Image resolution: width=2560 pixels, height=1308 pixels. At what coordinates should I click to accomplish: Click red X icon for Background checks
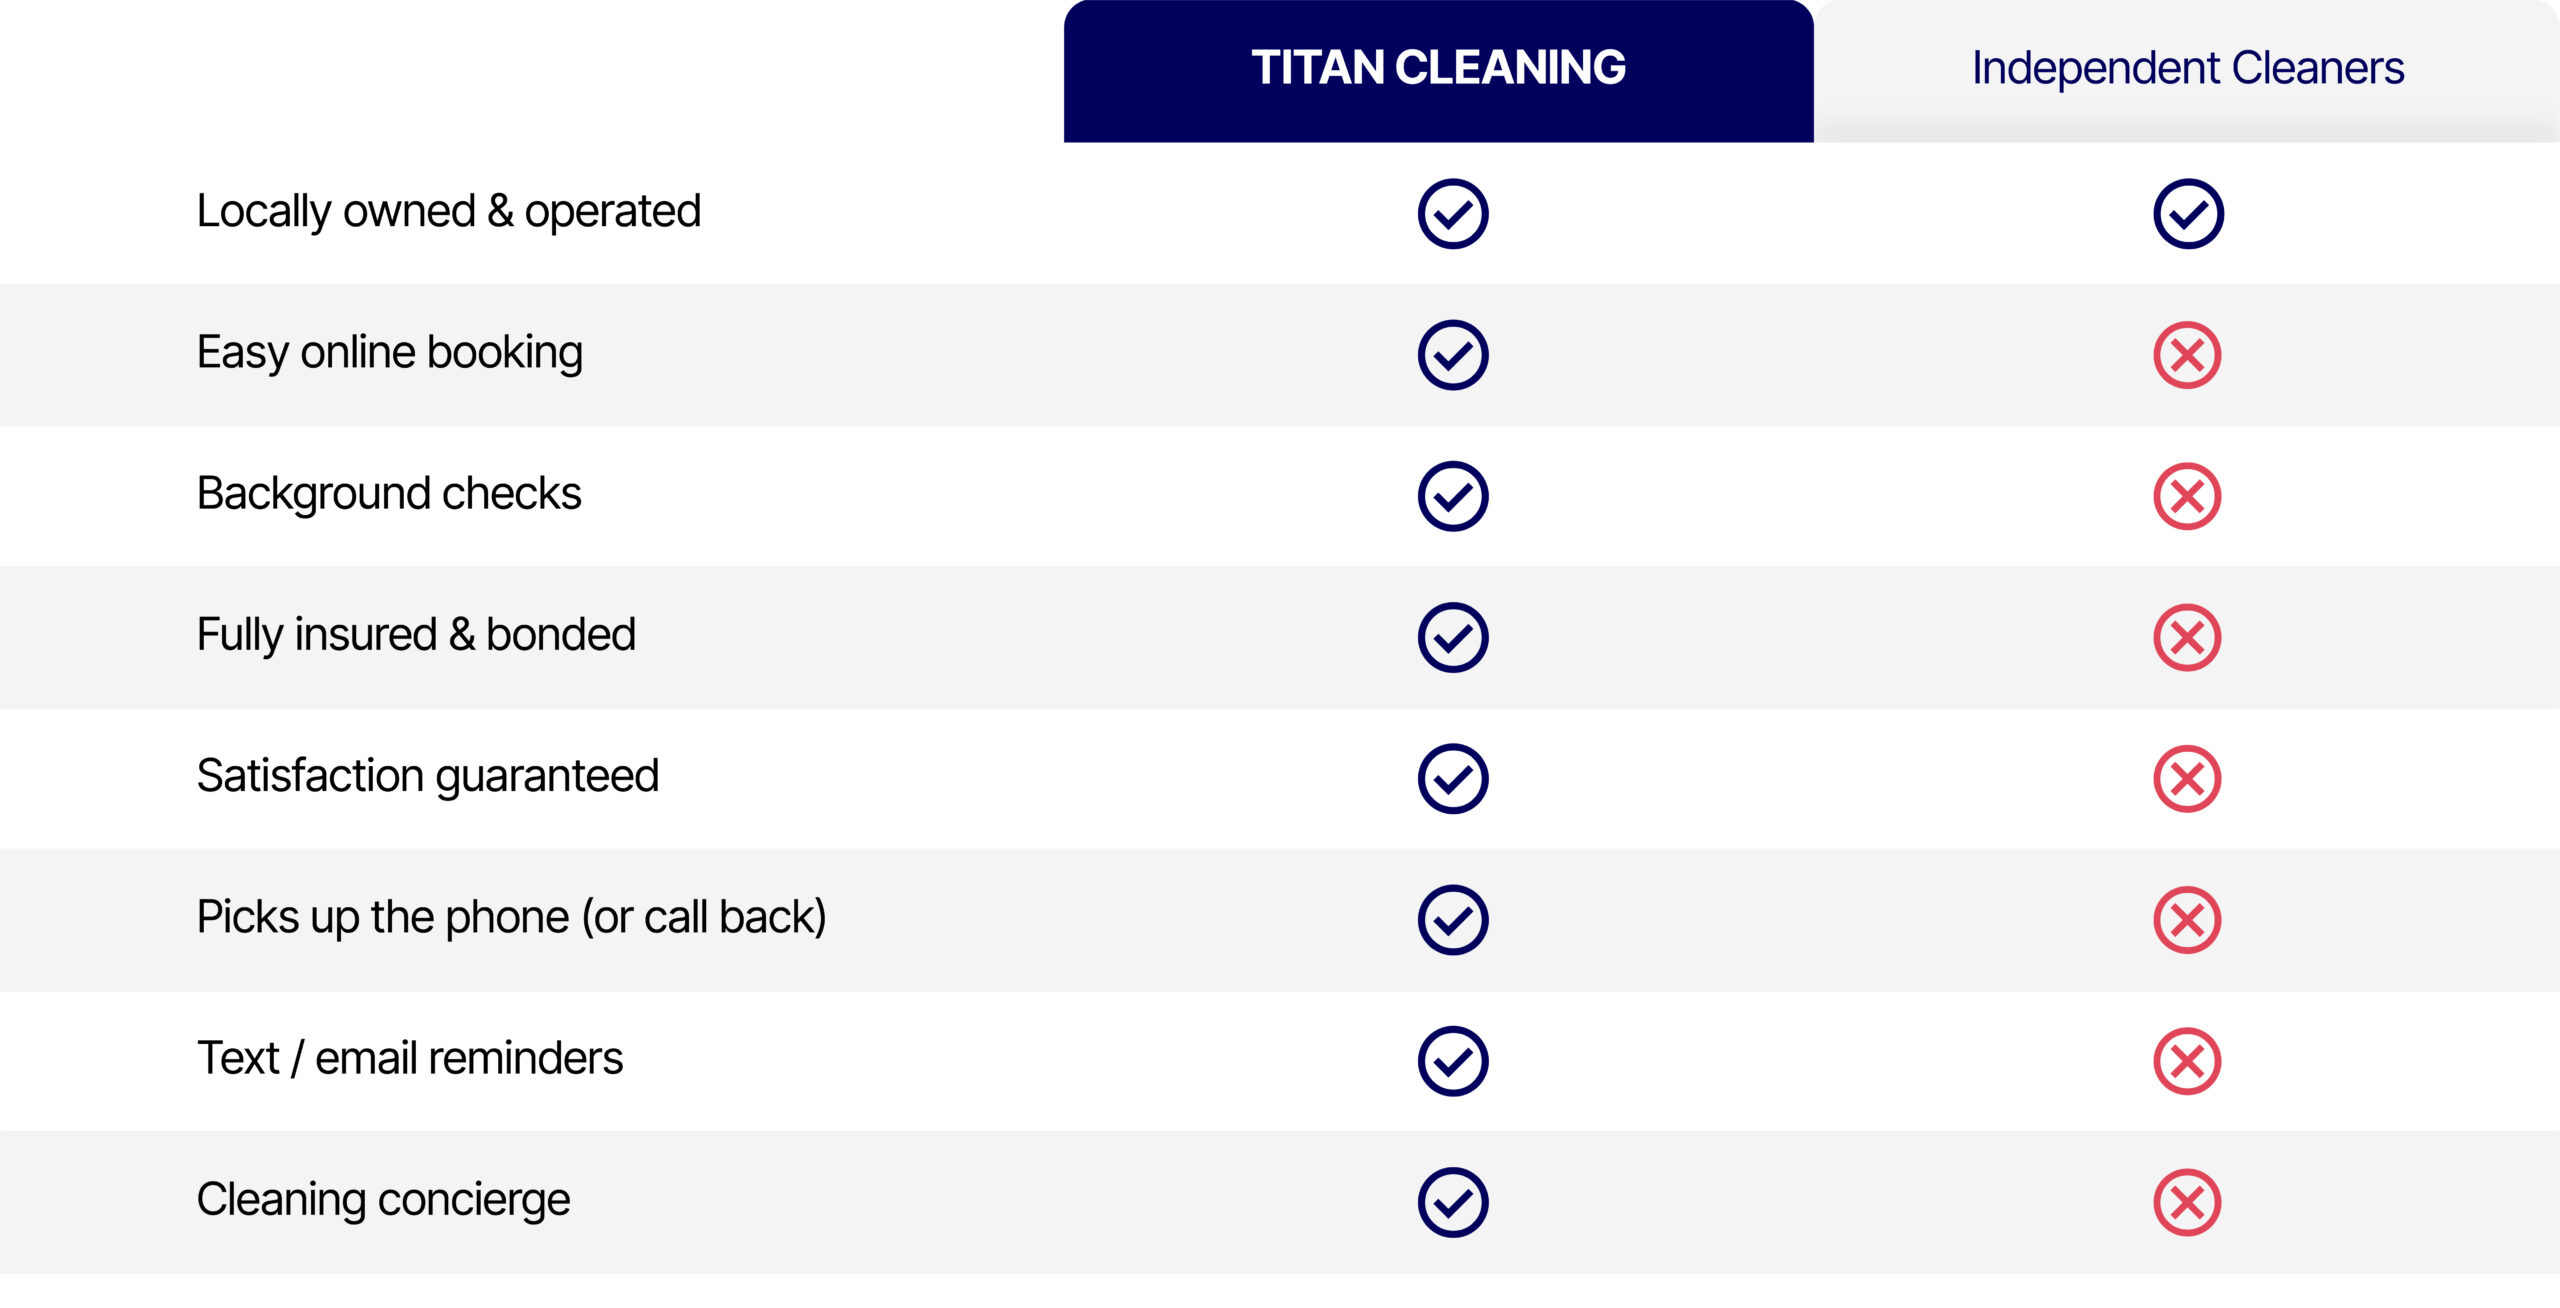(x=2187, y=496)
